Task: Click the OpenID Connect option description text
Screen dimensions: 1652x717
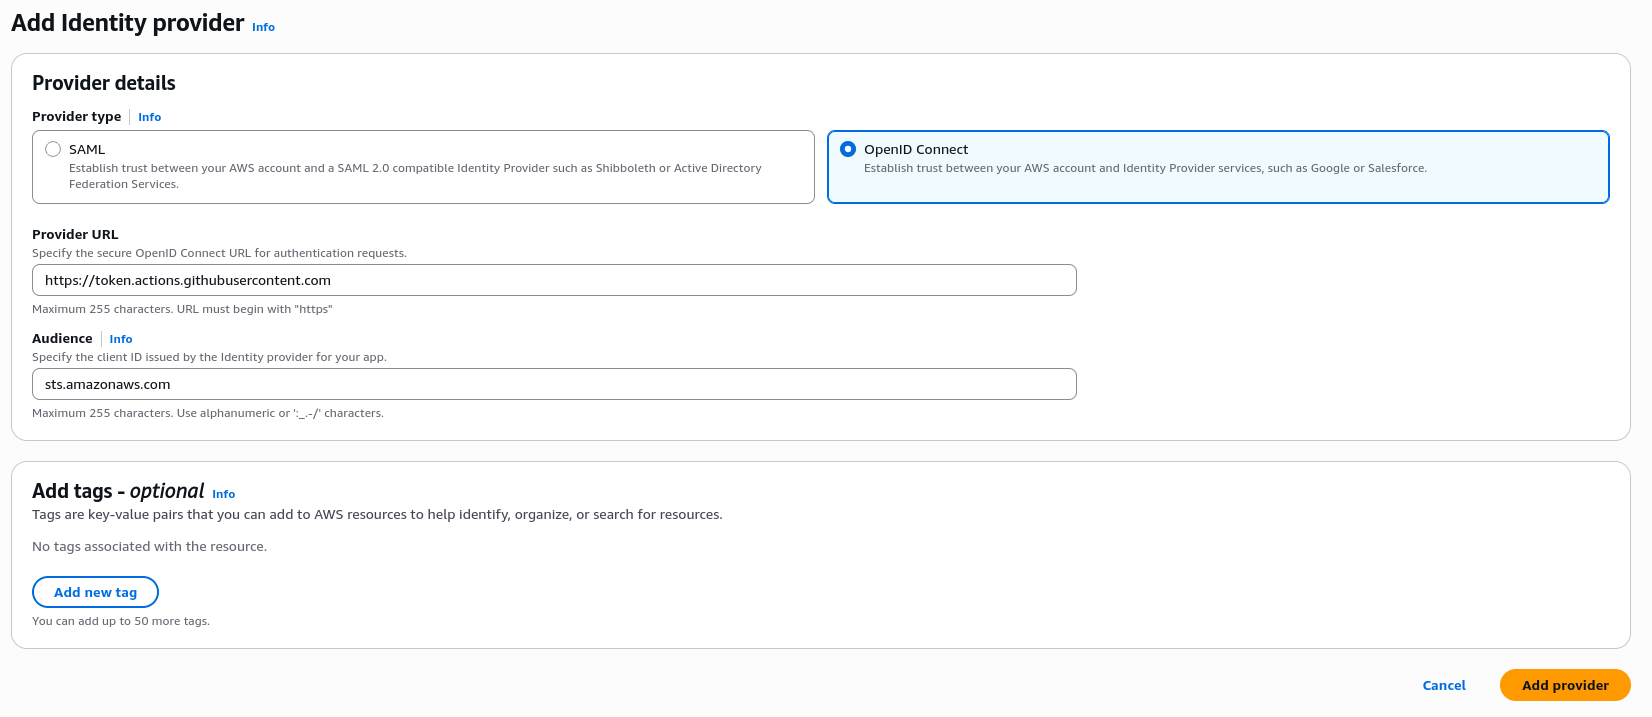Action: (1144, 168)
